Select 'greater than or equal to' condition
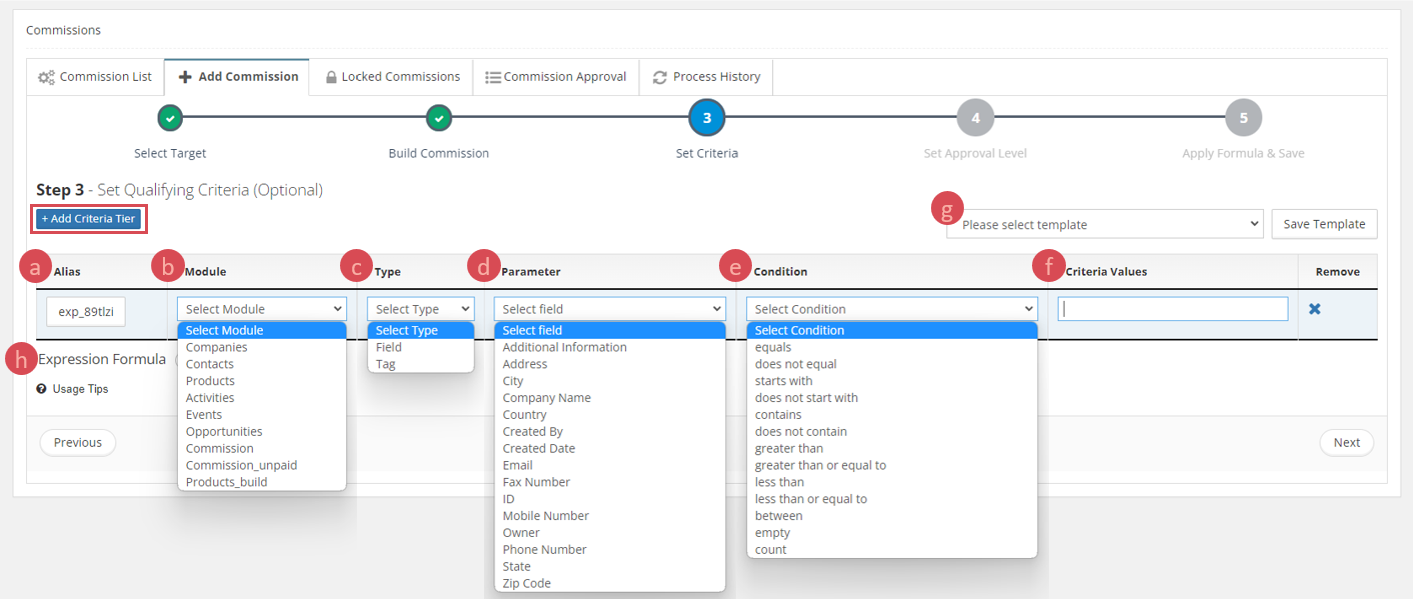1413x599 pixels. pos(820,465)
